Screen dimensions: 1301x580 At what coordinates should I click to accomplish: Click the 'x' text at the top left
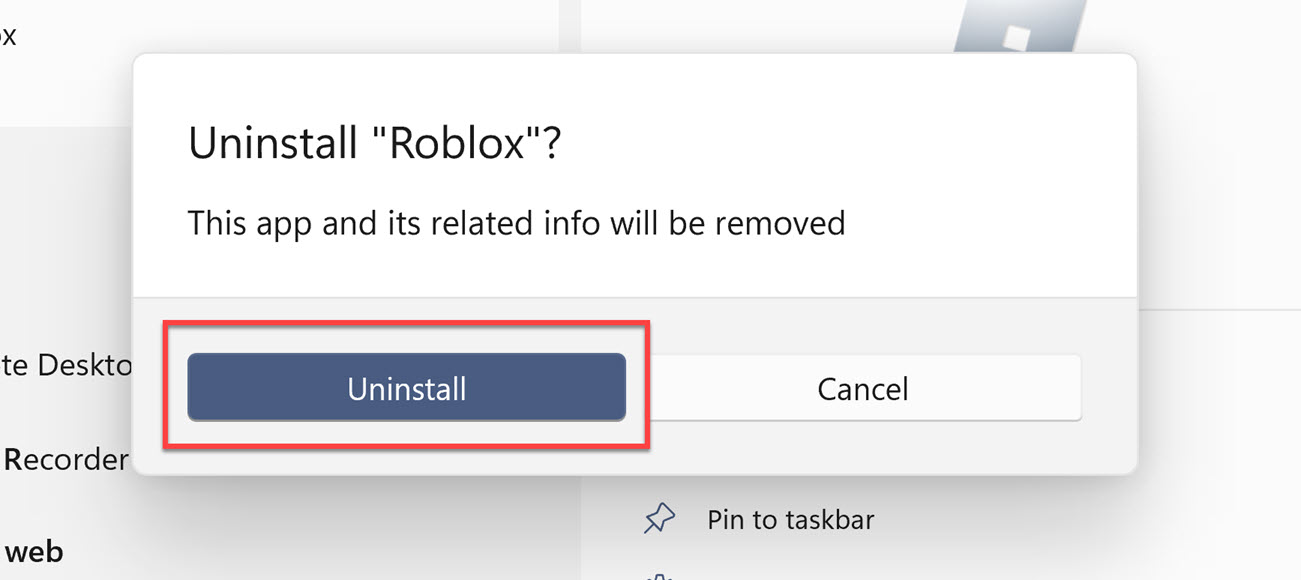(10, 34)
